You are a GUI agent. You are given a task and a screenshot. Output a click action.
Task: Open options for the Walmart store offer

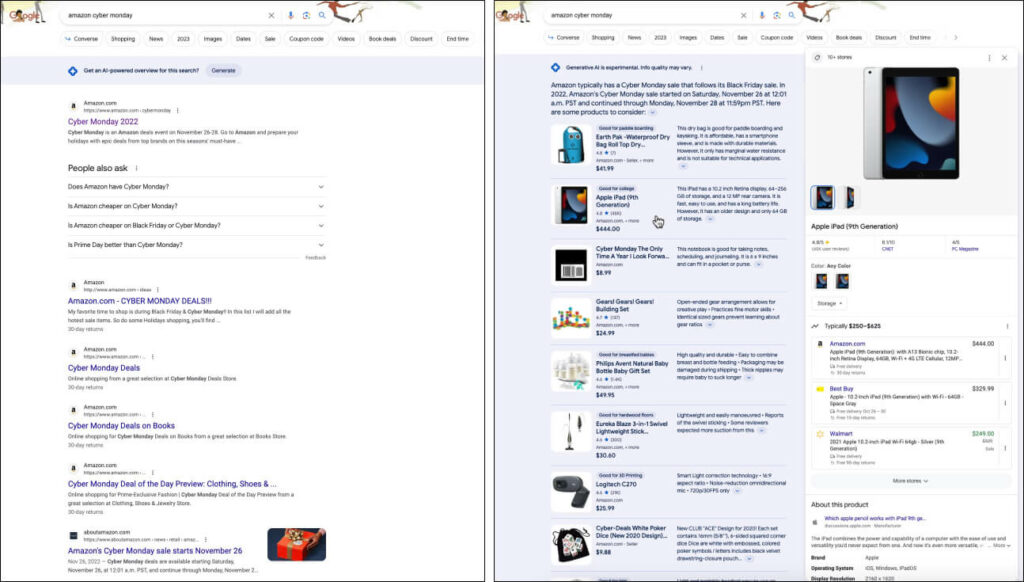(1005, 448)
